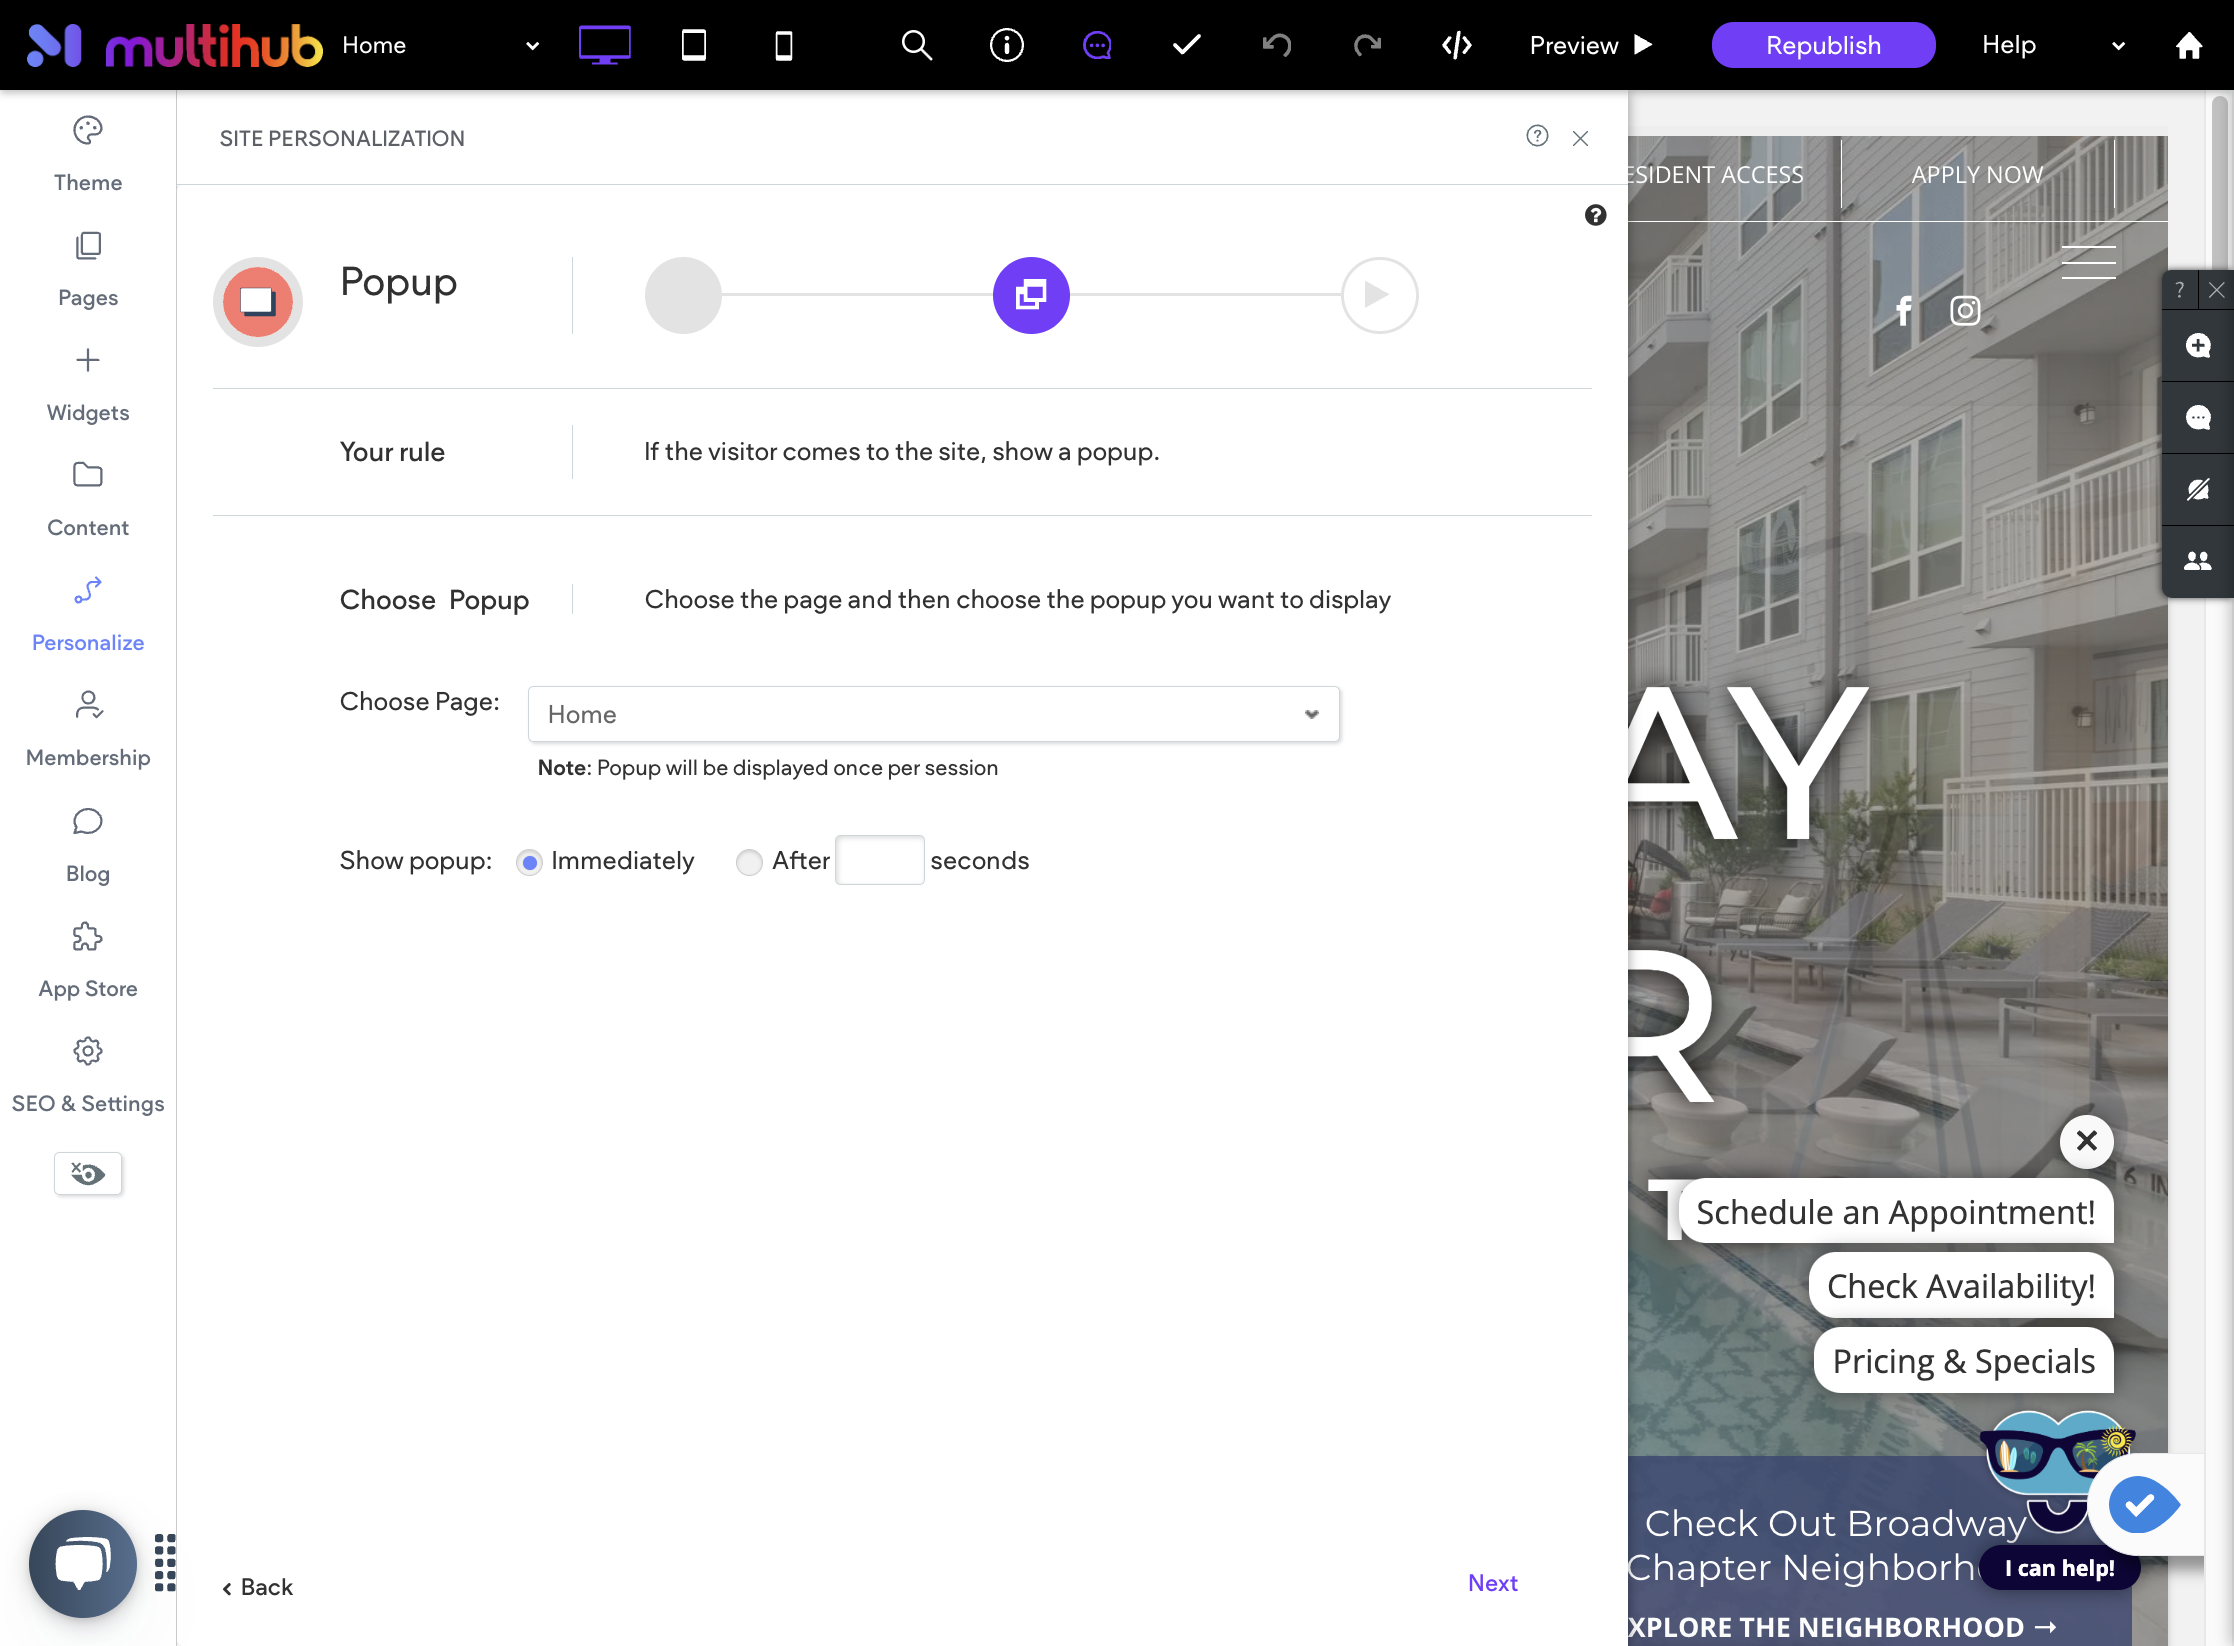Viewport: 2234px width, 1646px height.
Task: Open the Blog panel
Action: click(x=88, y=845)
